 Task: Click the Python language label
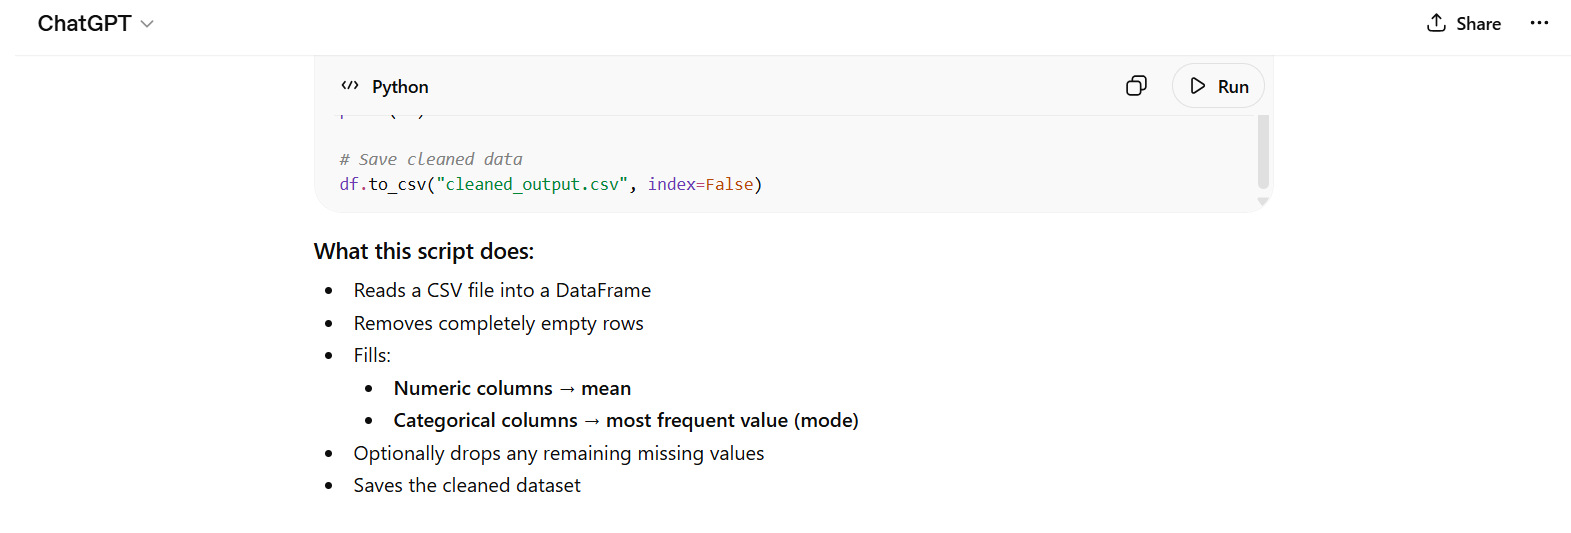pos(400,87)
